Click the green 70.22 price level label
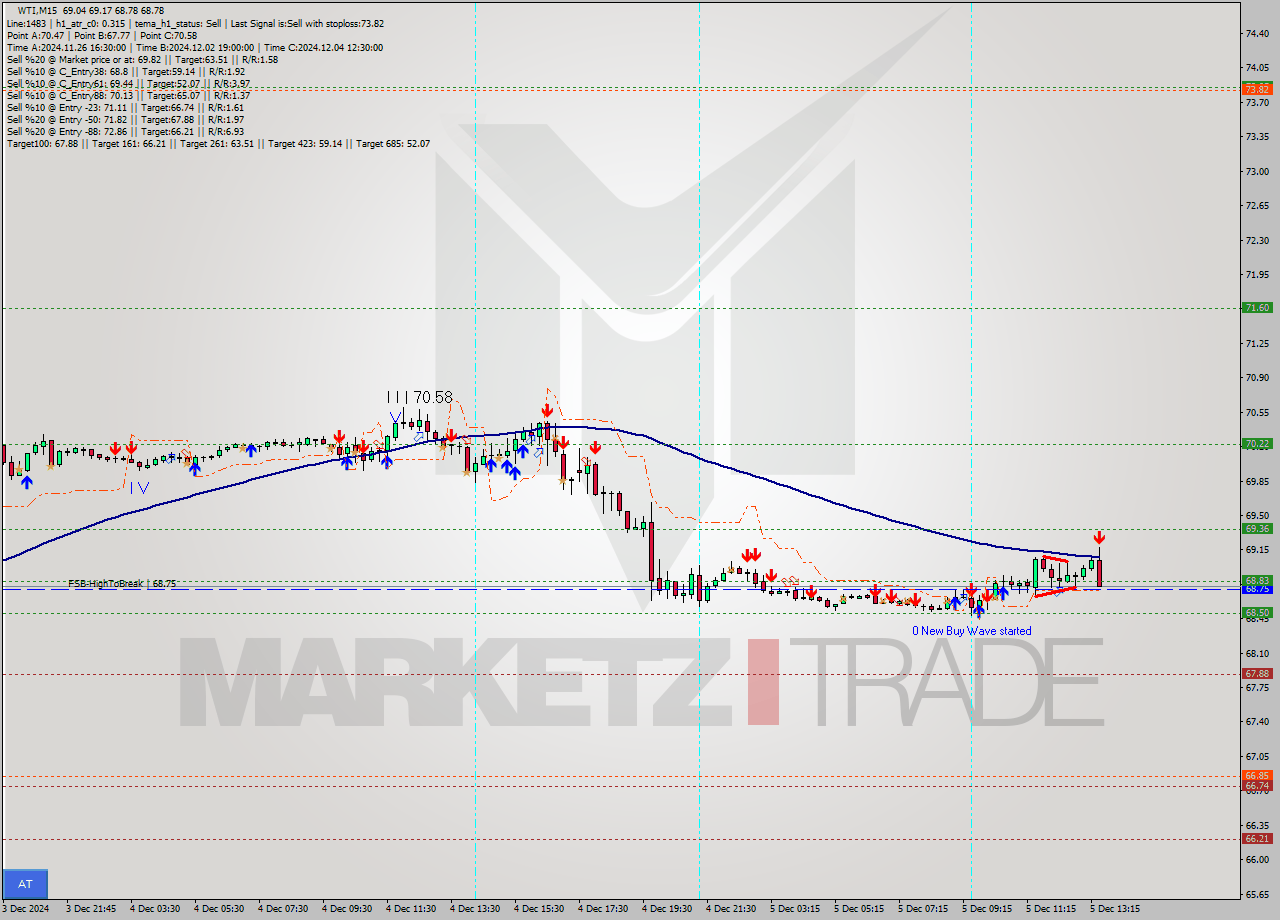Viewport: 1280px width, 920px height. pos(1257,443)
